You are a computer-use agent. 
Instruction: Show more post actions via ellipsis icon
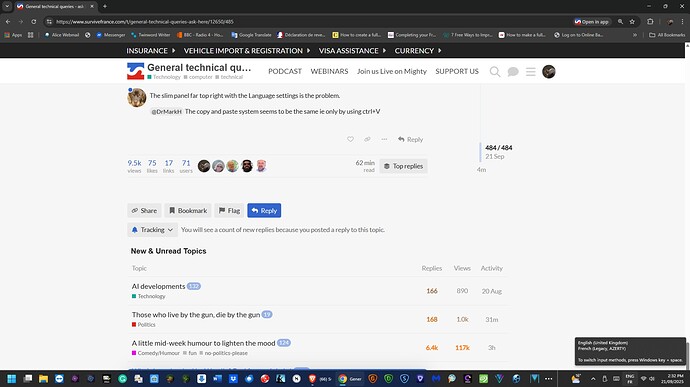[384, 139]
